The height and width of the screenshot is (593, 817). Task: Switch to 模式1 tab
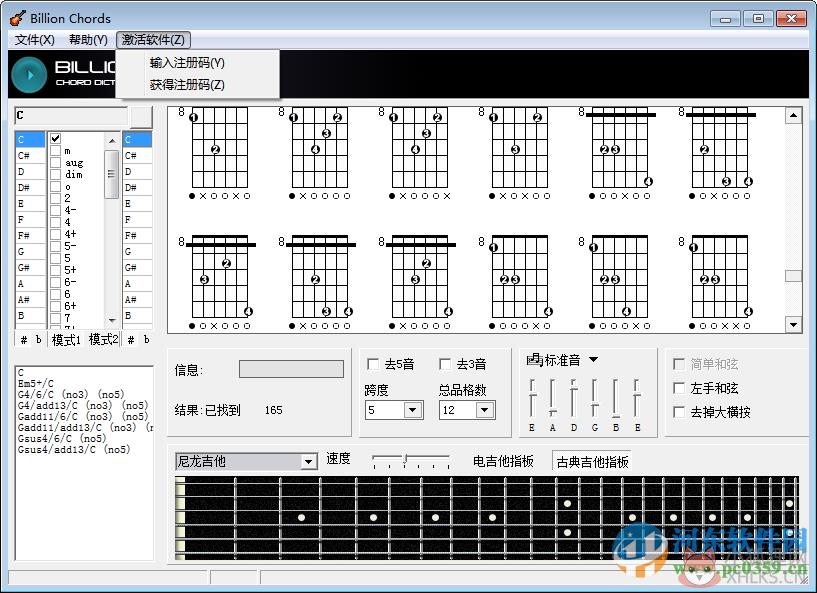click(x=66, y=340)
